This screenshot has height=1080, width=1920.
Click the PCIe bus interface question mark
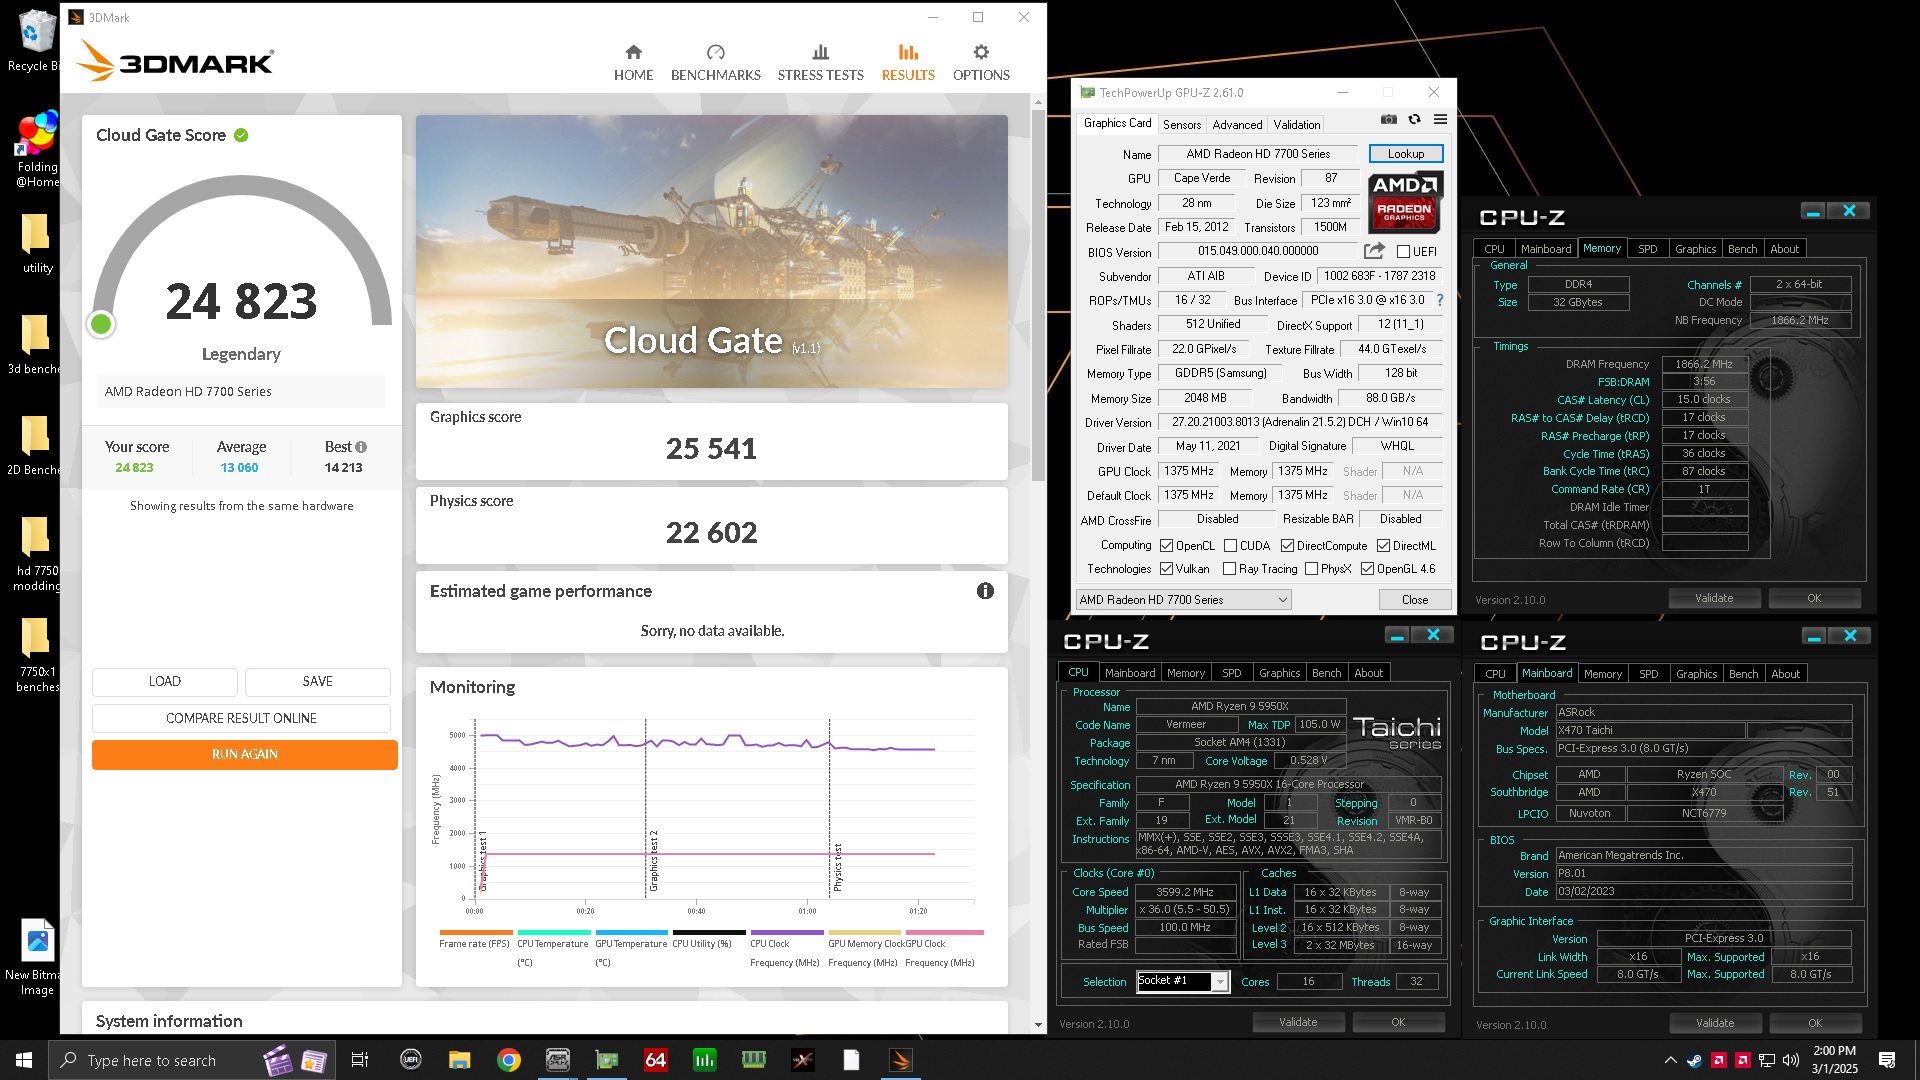1440,300
